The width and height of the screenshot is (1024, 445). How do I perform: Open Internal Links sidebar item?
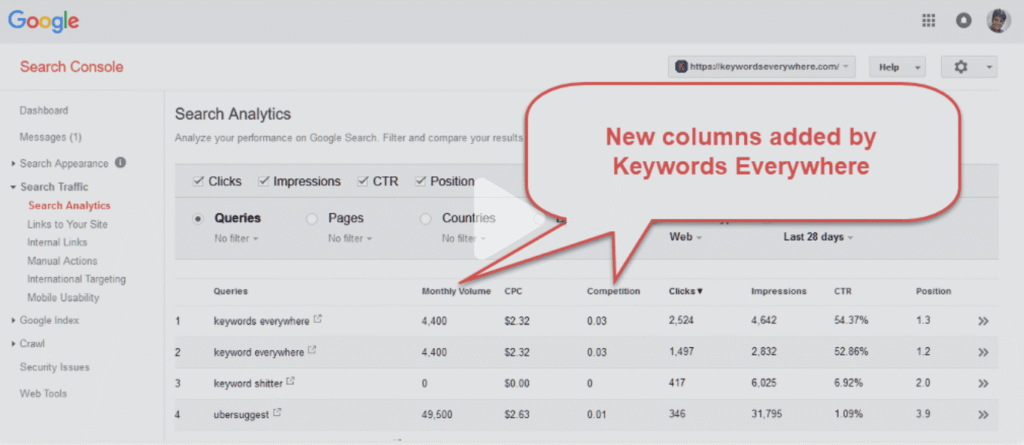(x=57, y=242)
